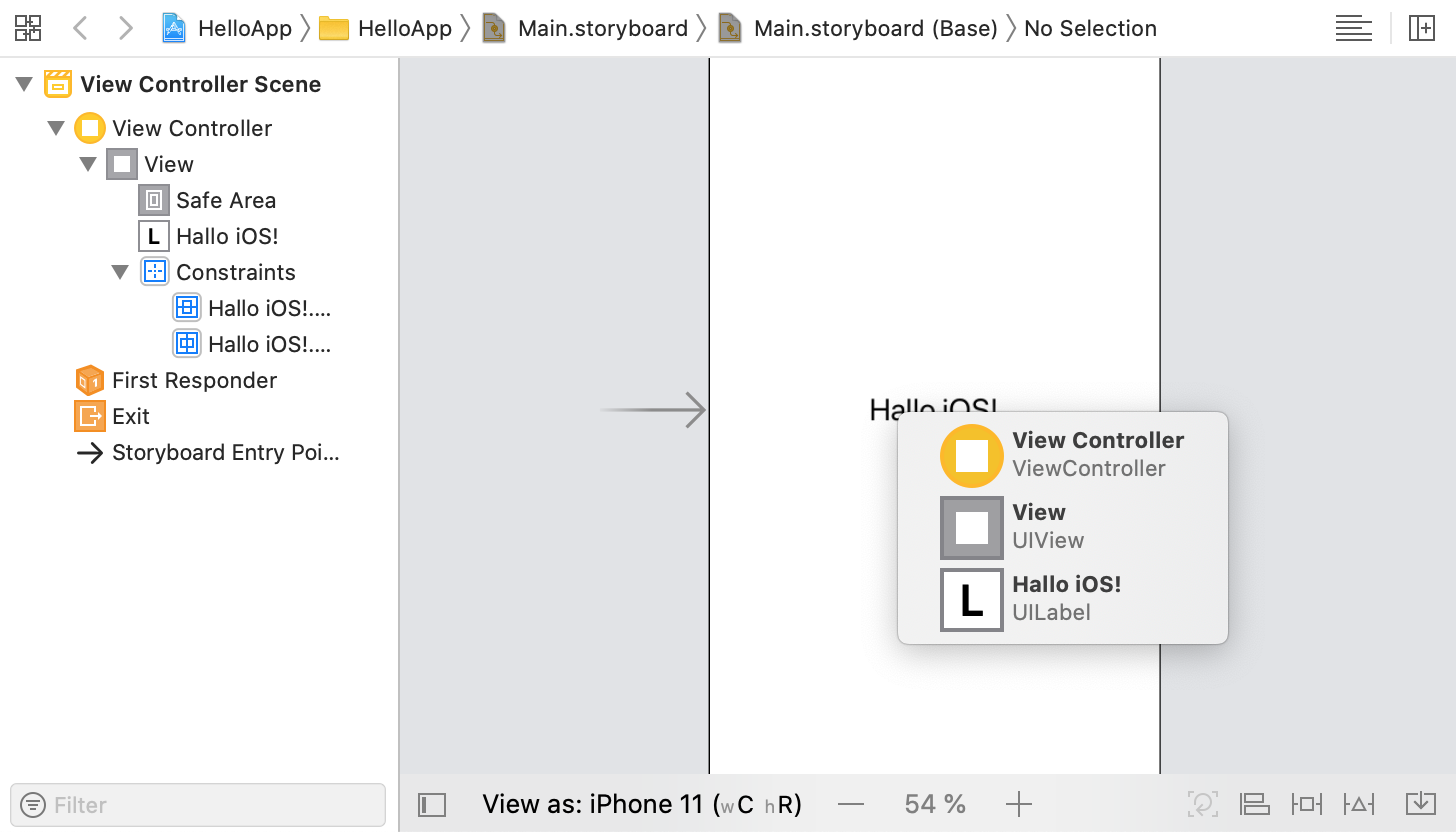Screen dimensions: 1456x832
Task: Open the Embed In button
Action: (1420, 804)
